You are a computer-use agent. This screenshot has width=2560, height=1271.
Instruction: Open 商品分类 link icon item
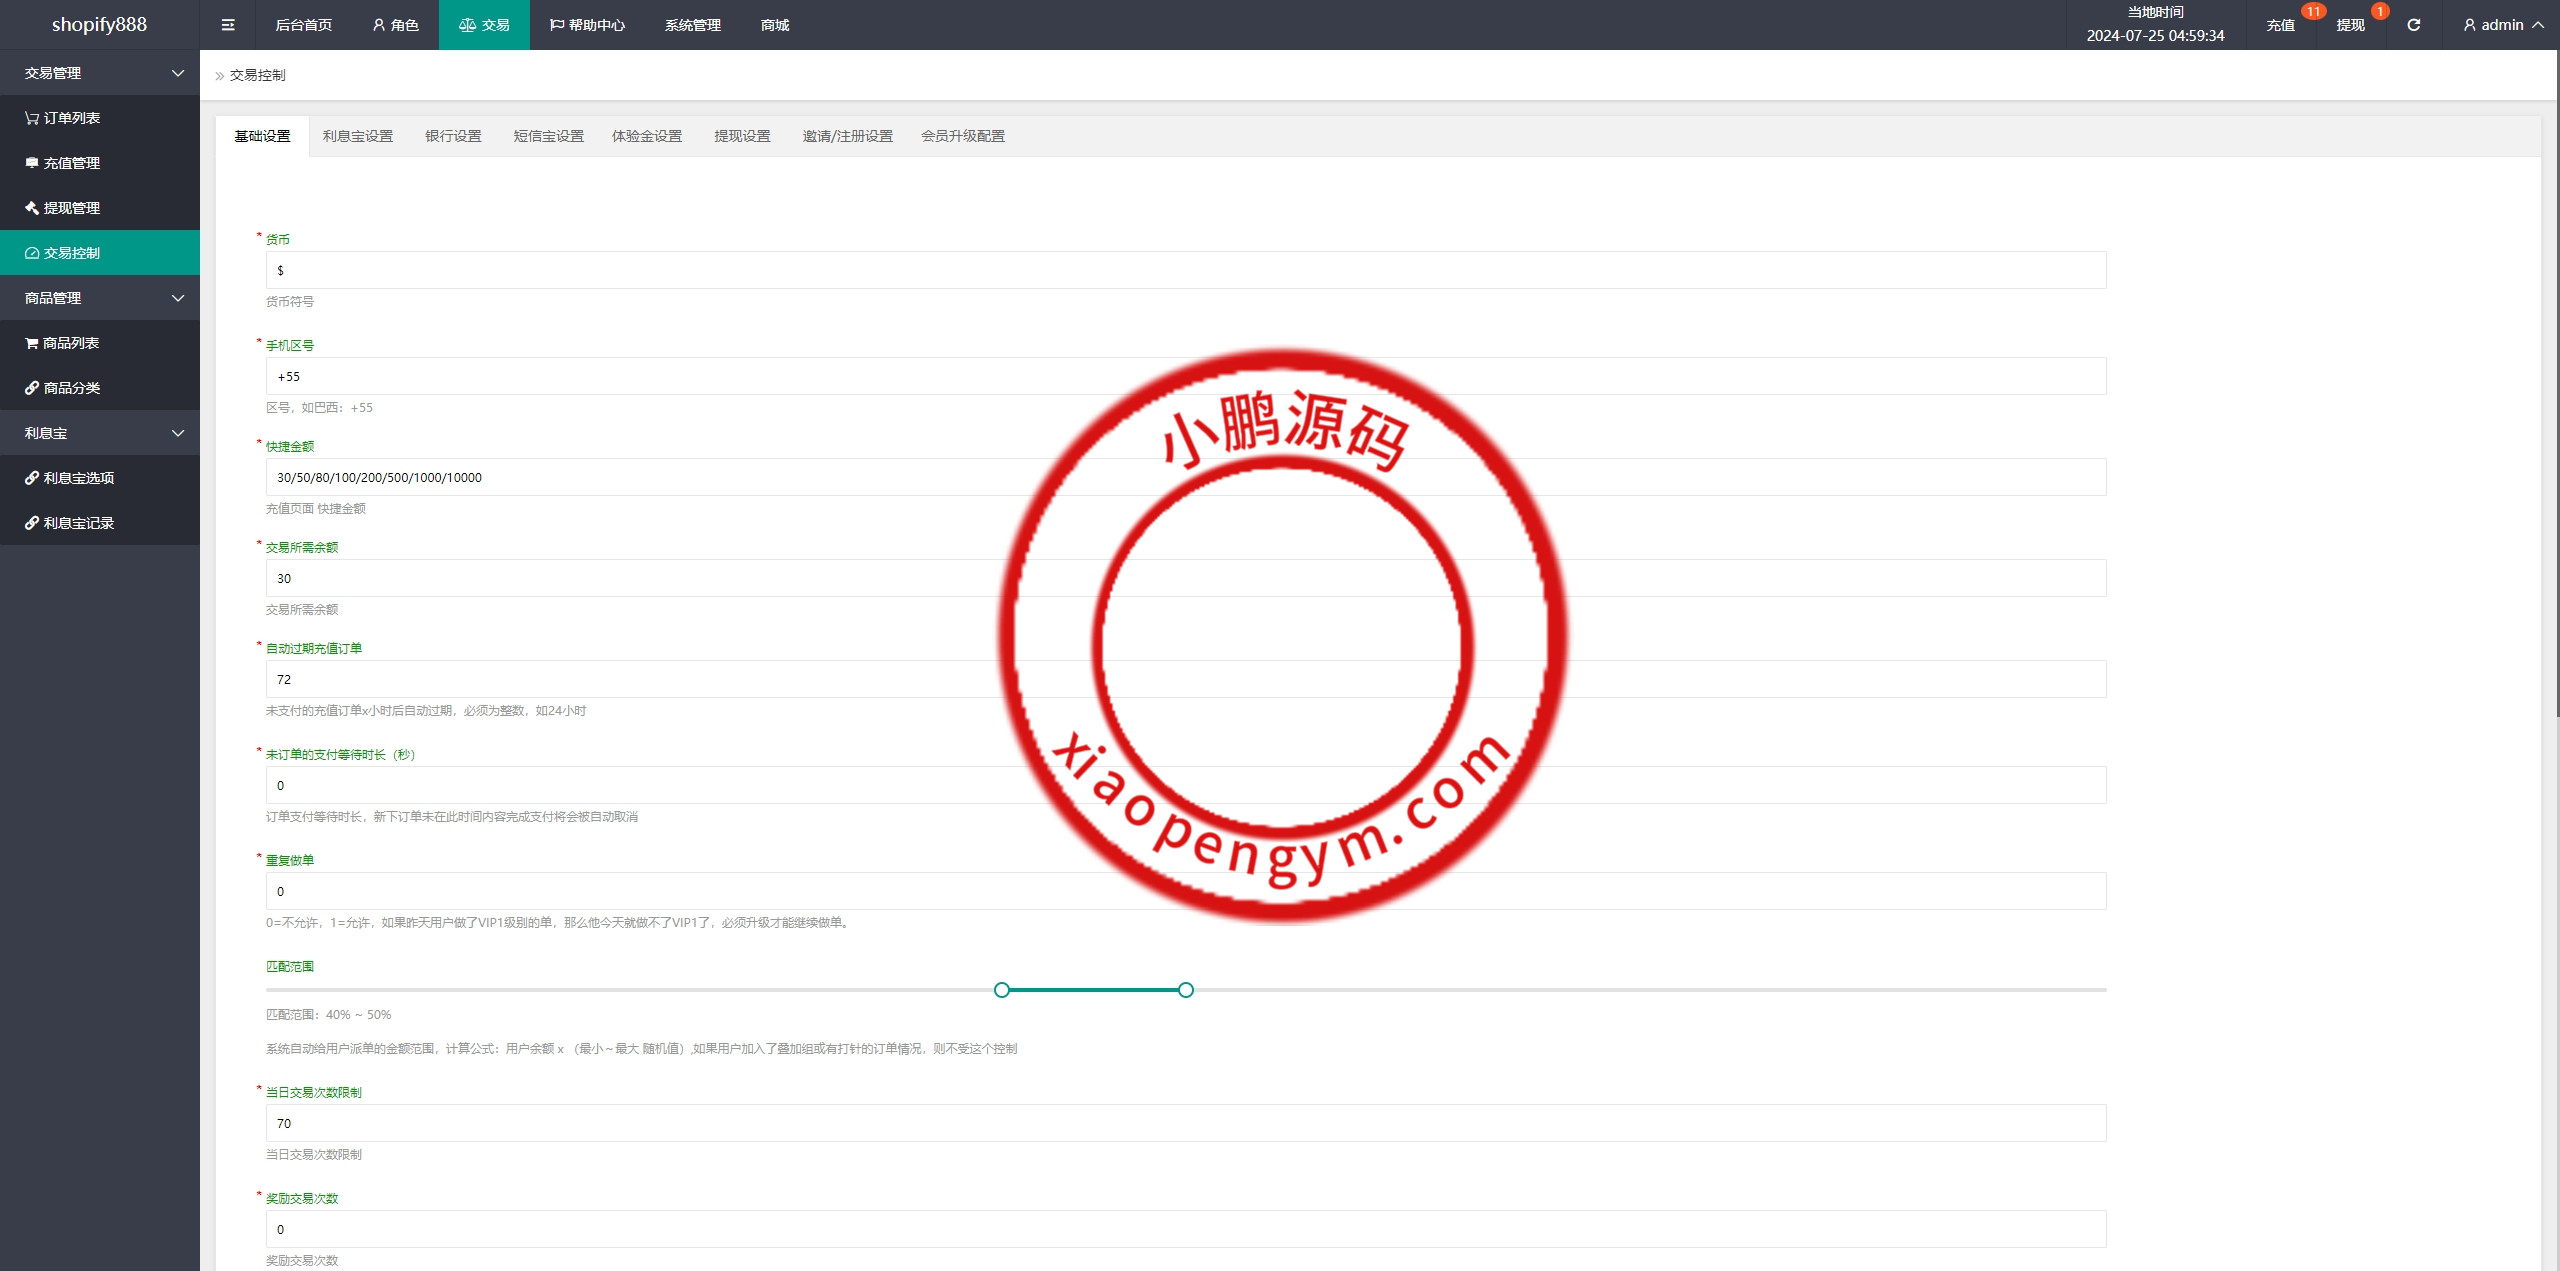(x=63, y=388)
